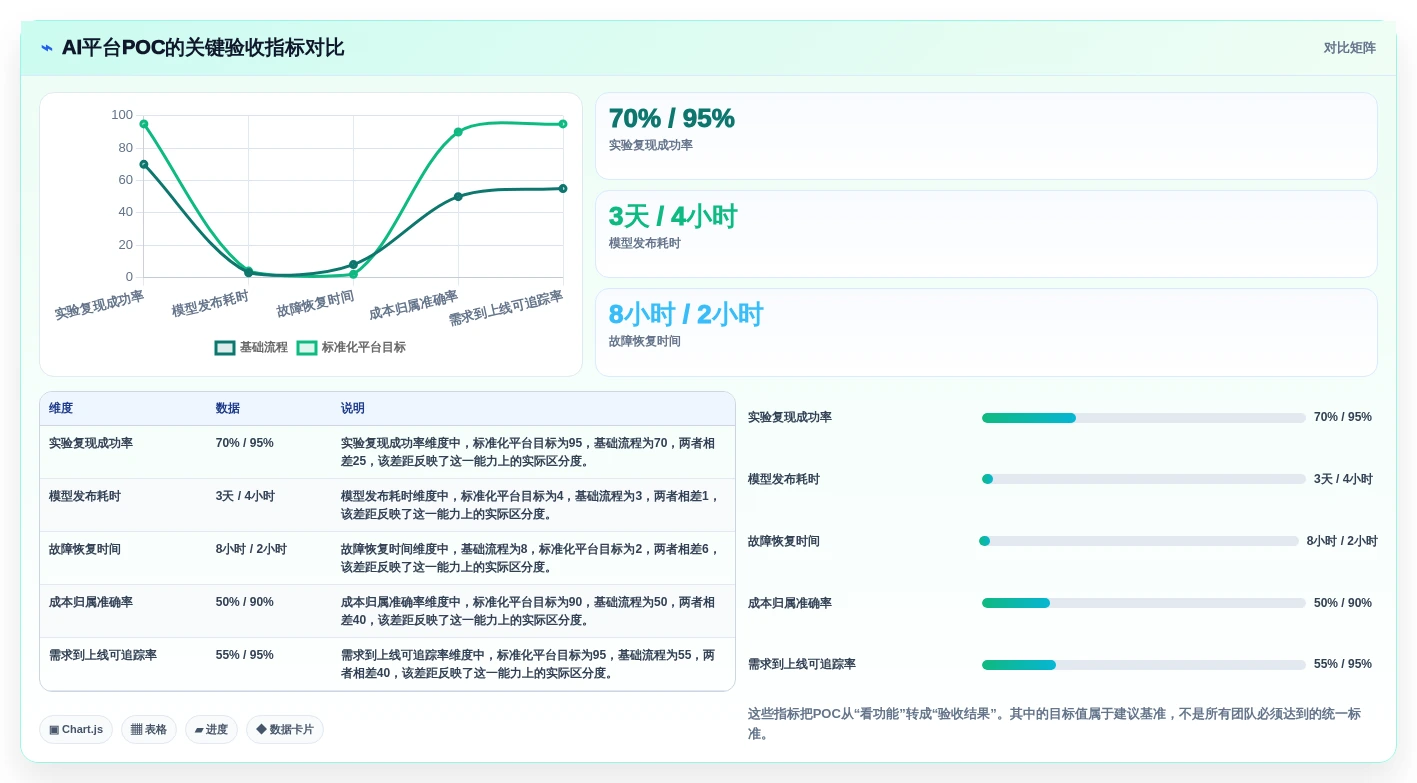This screenshot has width=1417, height=783.
Task: Click the 表格 tag
Action: point(149,729)
